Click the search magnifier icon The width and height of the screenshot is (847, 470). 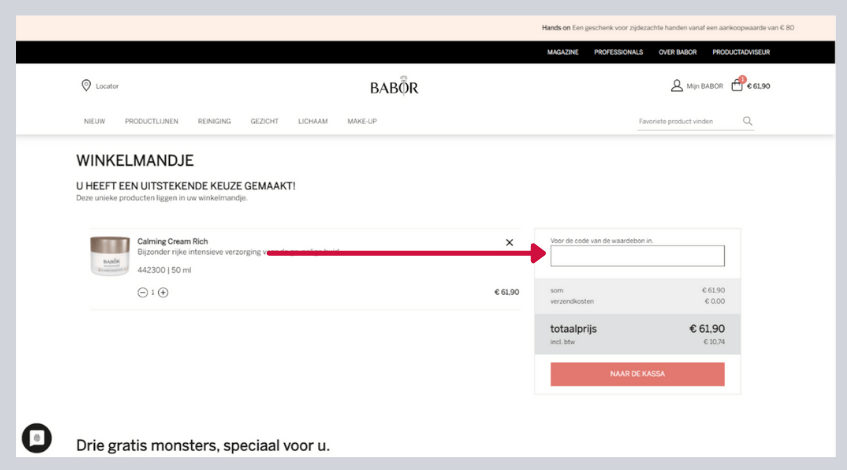[747, 121]
